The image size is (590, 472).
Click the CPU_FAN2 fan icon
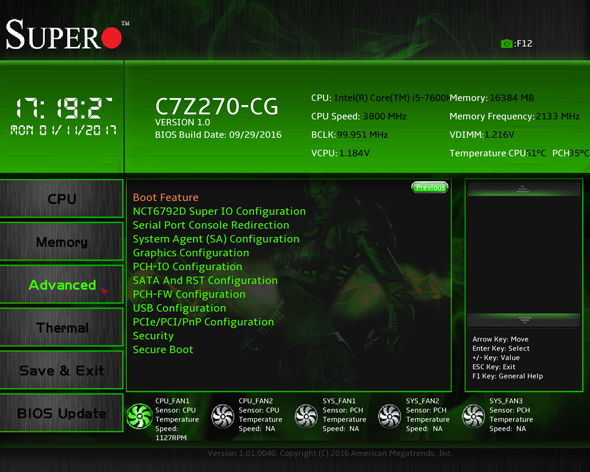click(x=222, y=416)
